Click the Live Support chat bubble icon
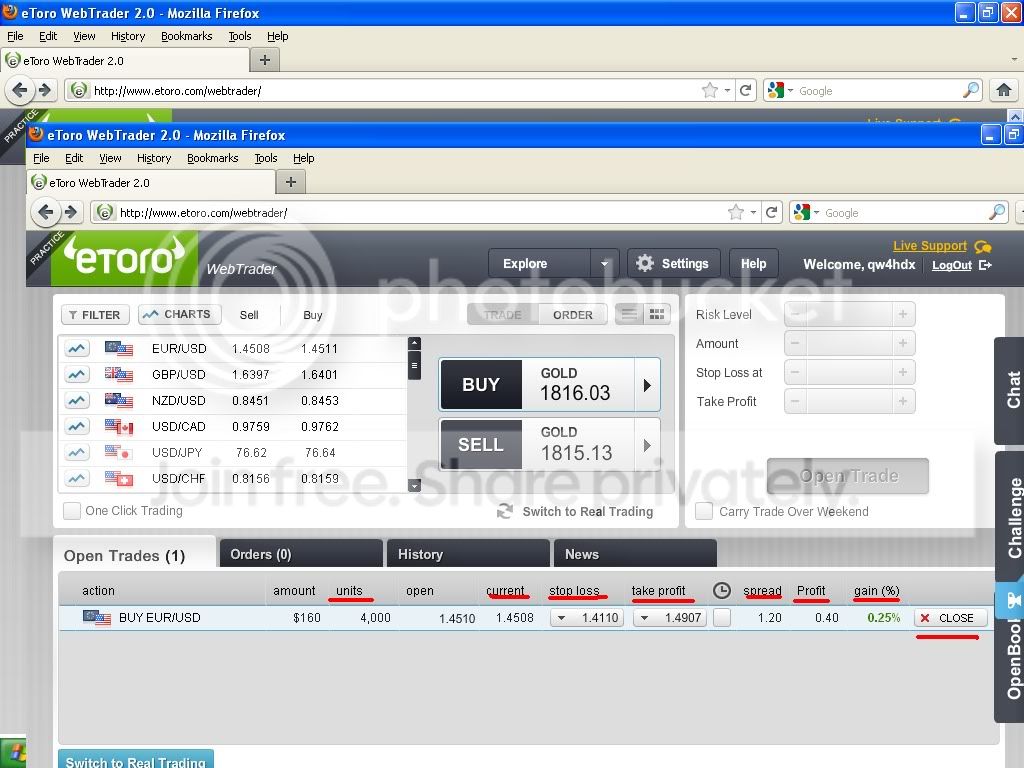This screenshot has width=1024, height=768. point(983,247)
